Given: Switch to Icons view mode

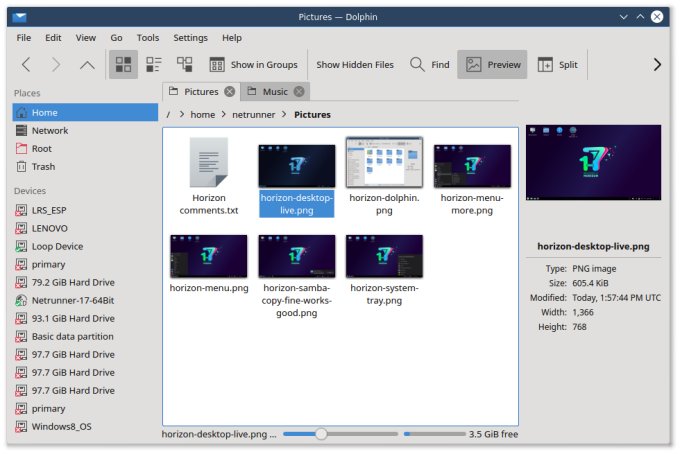Looking at the screenshot, I should point(124,64).
